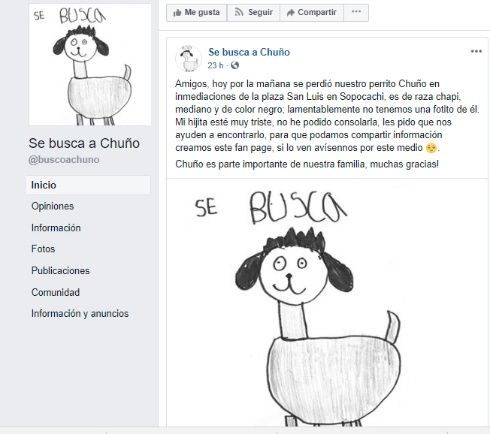Viewport: 490px width, 434px height.
Task: Open the page options ellipsis button
Action: [x=356, y=12]
